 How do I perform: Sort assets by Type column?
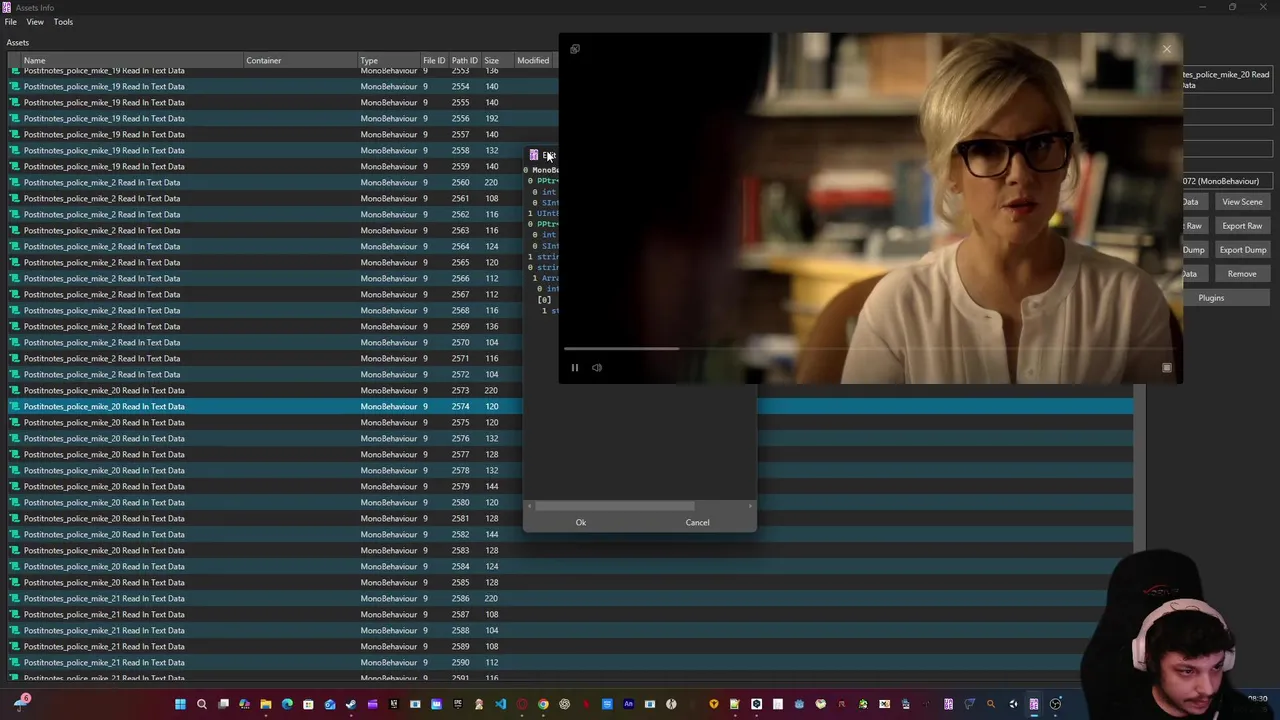point(388,61)
